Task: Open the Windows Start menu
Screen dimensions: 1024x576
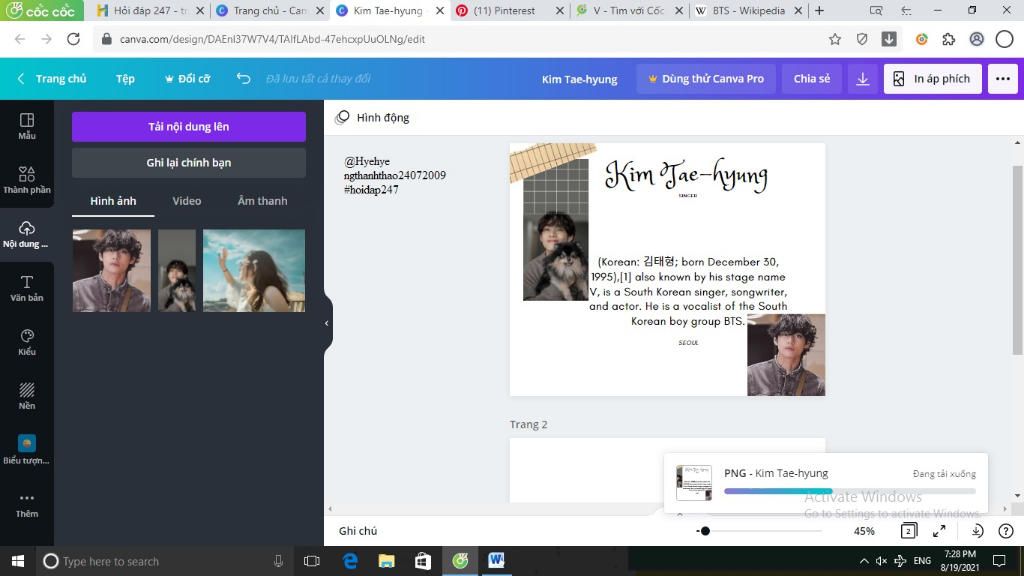Action: [18, 561]
